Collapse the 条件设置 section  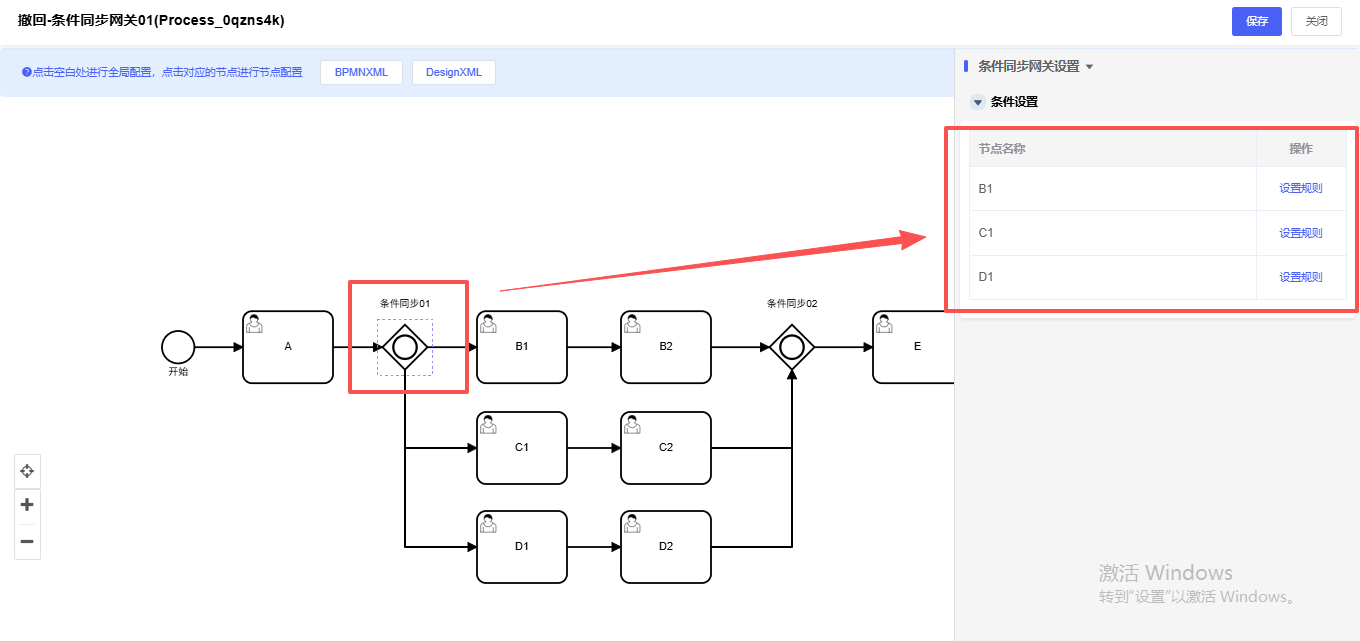pyautogui.click(x=978, y=102)
